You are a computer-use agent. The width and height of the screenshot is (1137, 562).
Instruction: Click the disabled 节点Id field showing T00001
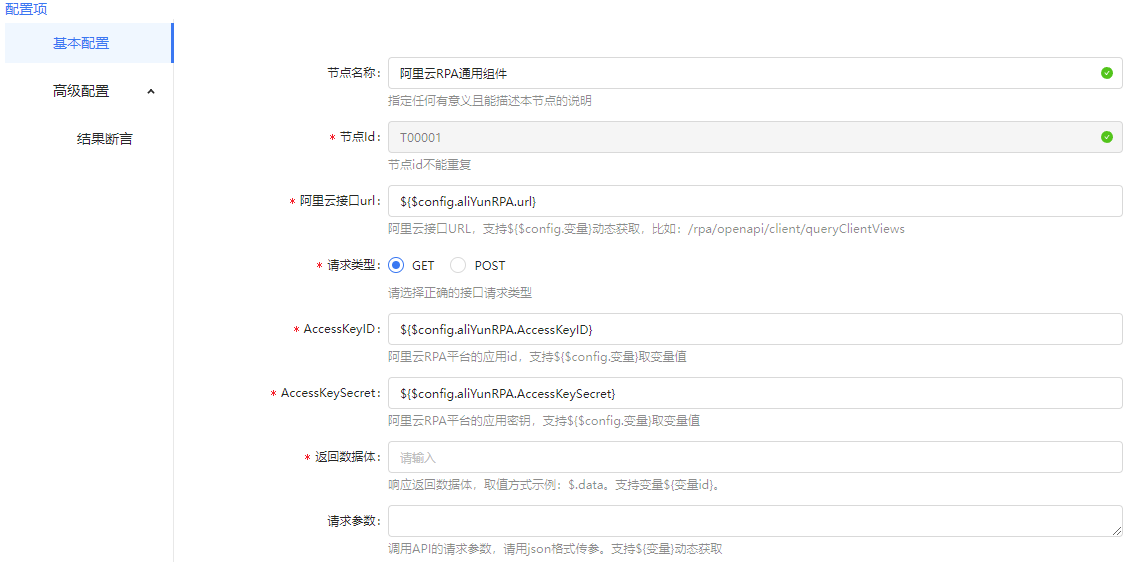click(x=740, y=137)
